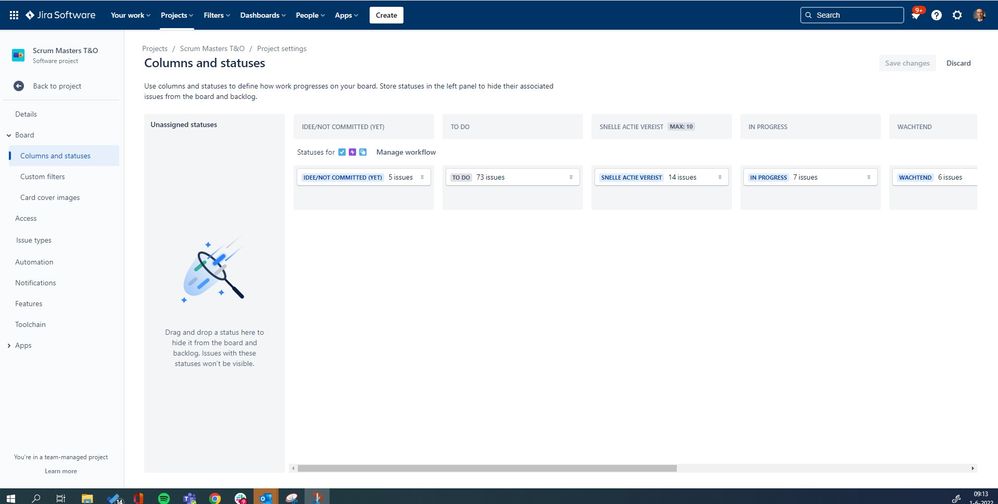Click the TO DO column header

click(x=512, y=127)
